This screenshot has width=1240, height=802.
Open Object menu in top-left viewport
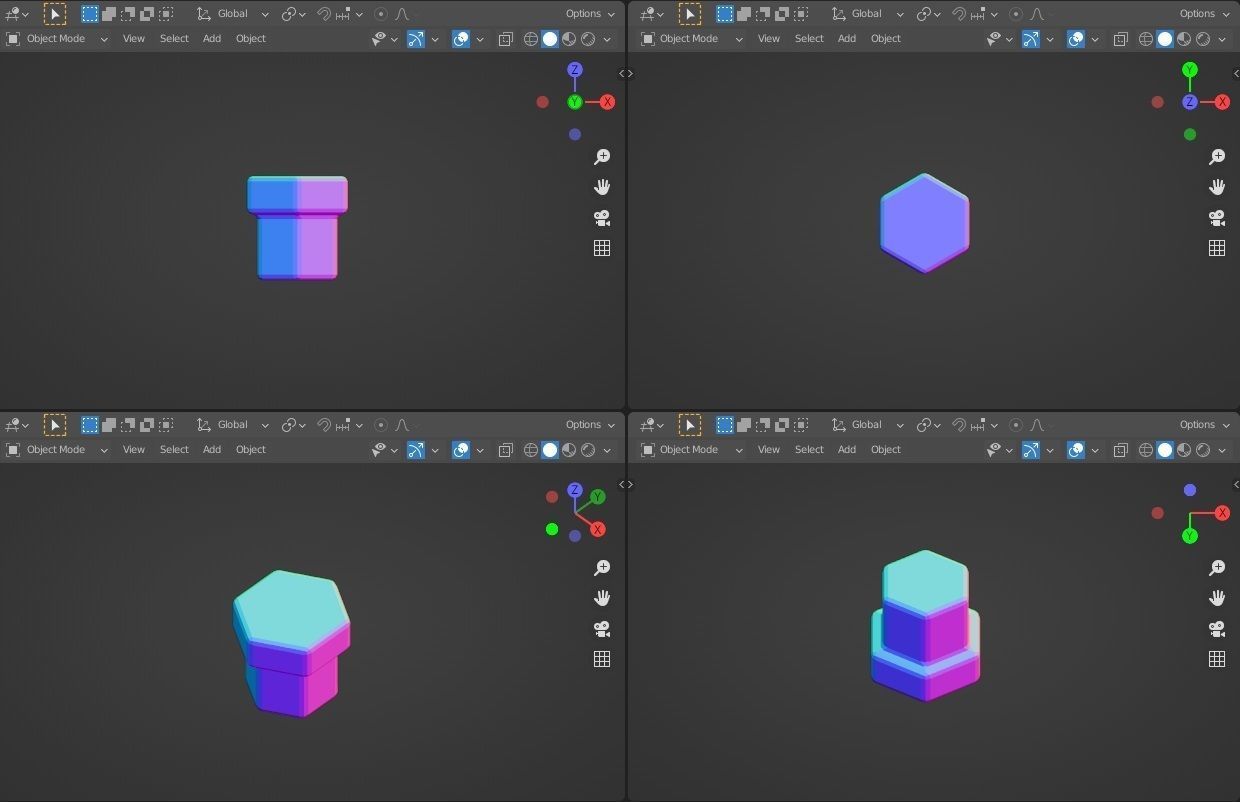pyautogui.click(x=250, y=39)
